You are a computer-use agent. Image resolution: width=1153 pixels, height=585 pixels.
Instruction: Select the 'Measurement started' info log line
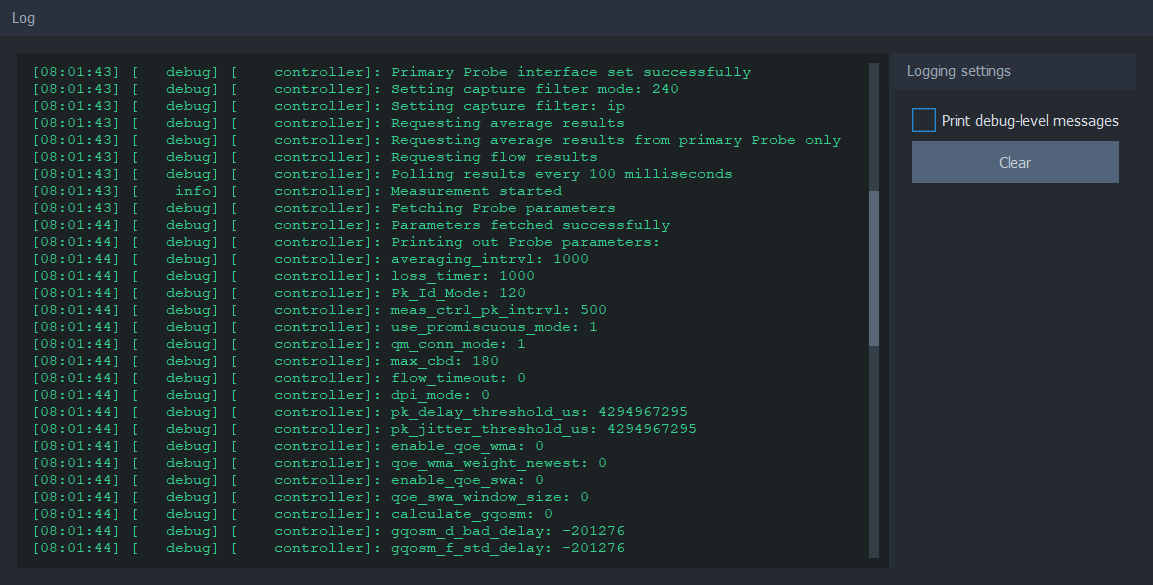click(297, 191)
